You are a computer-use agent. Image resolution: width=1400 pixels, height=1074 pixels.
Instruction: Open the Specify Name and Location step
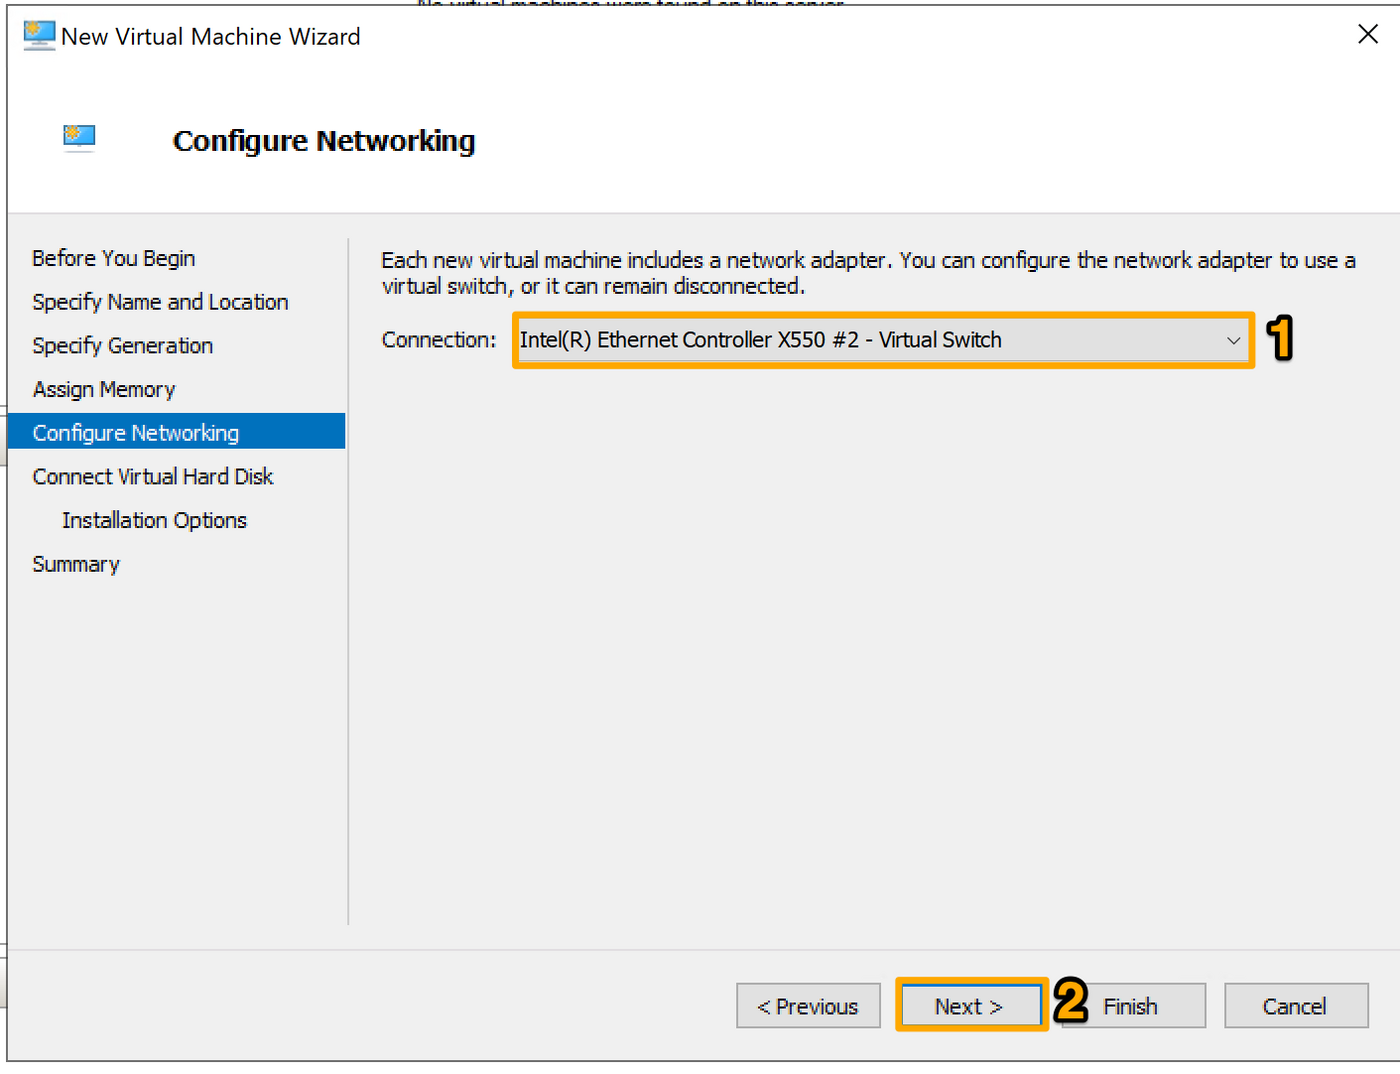[x=160, y=302]
